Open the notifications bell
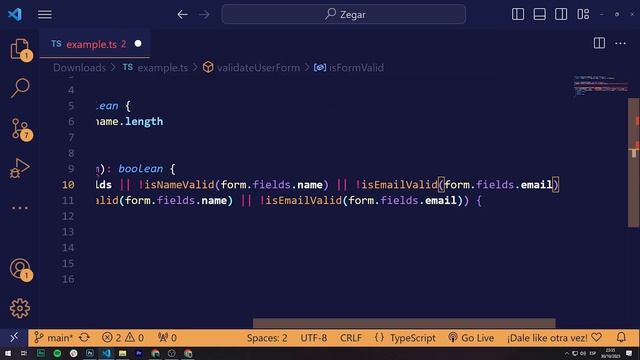 tap(621, 337)
